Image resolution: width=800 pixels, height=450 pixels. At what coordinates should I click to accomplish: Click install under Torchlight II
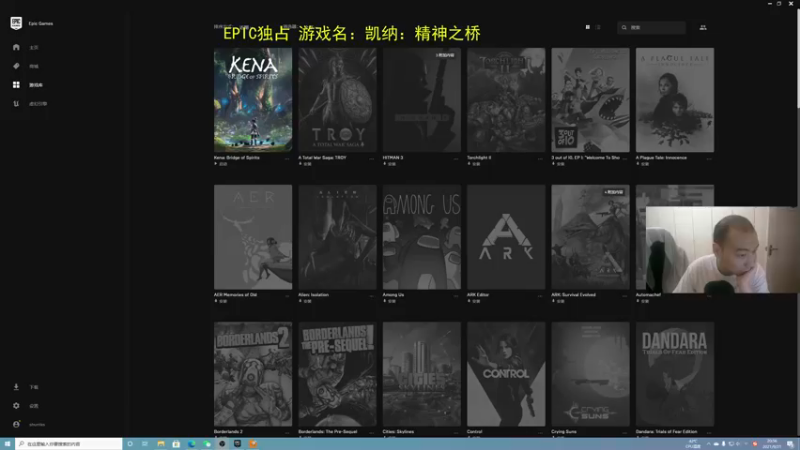[x=474, y=164]
